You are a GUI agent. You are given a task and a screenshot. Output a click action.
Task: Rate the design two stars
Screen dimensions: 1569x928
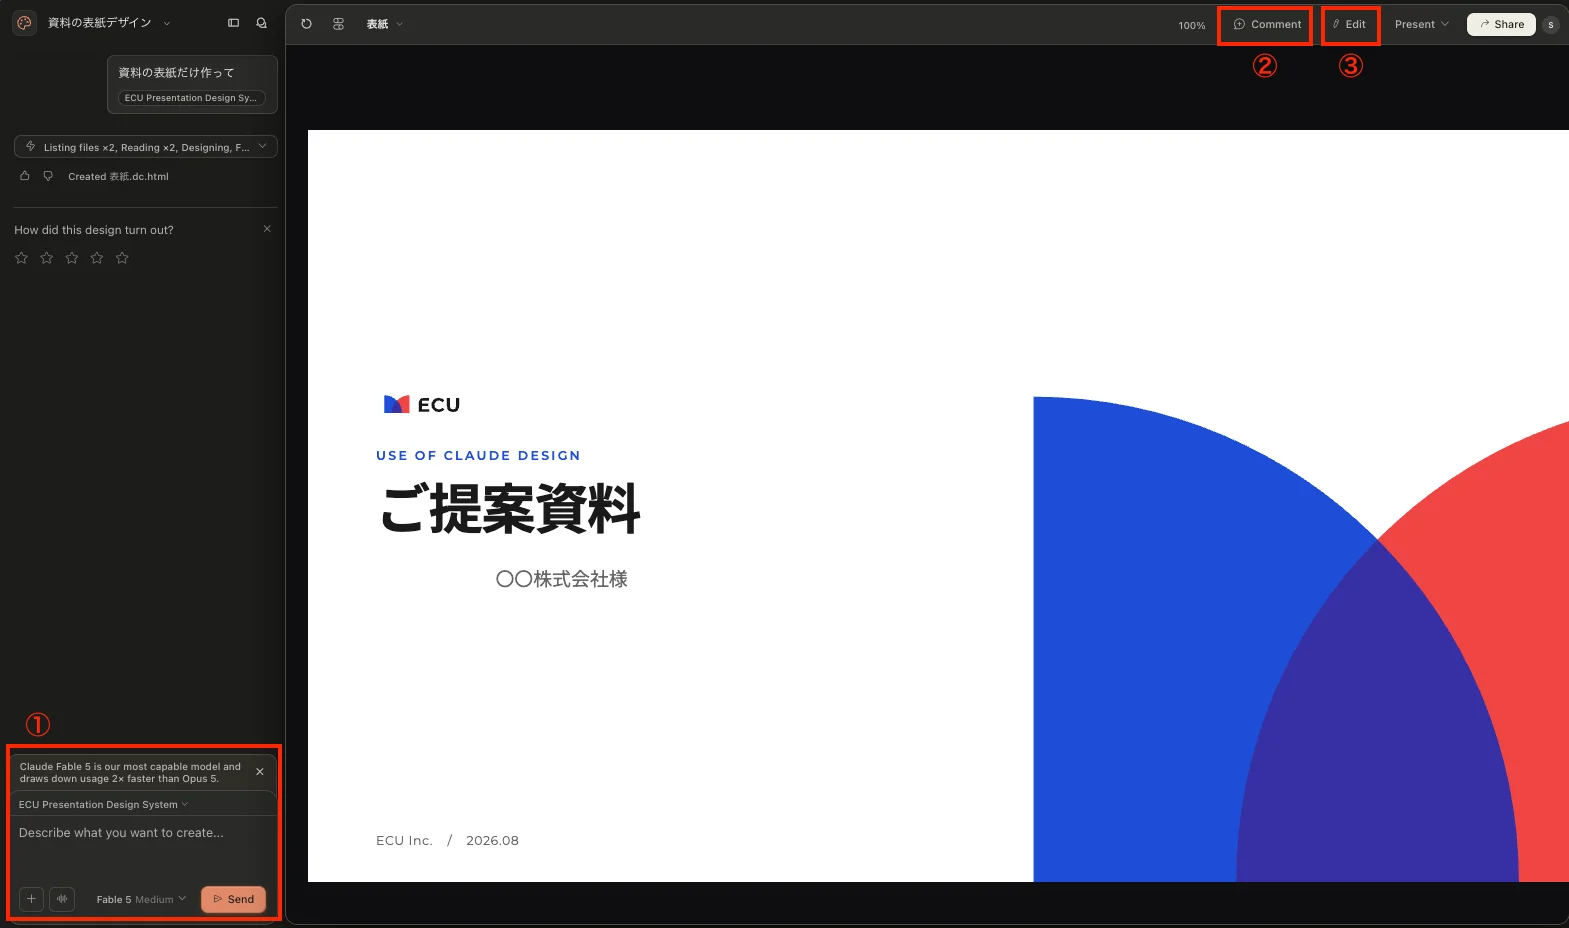tap(46, 258)
